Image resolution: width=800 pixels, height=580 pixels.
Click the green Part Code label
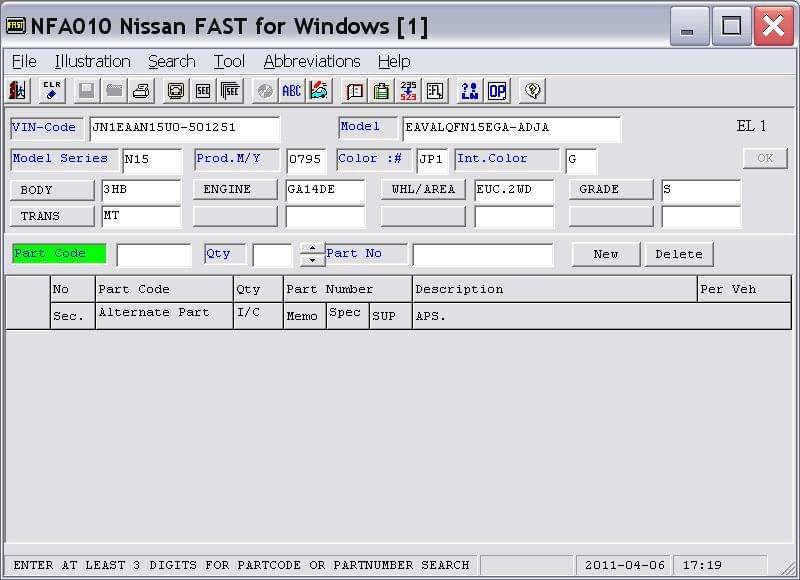pyautogui.click(x=59, y=254)
